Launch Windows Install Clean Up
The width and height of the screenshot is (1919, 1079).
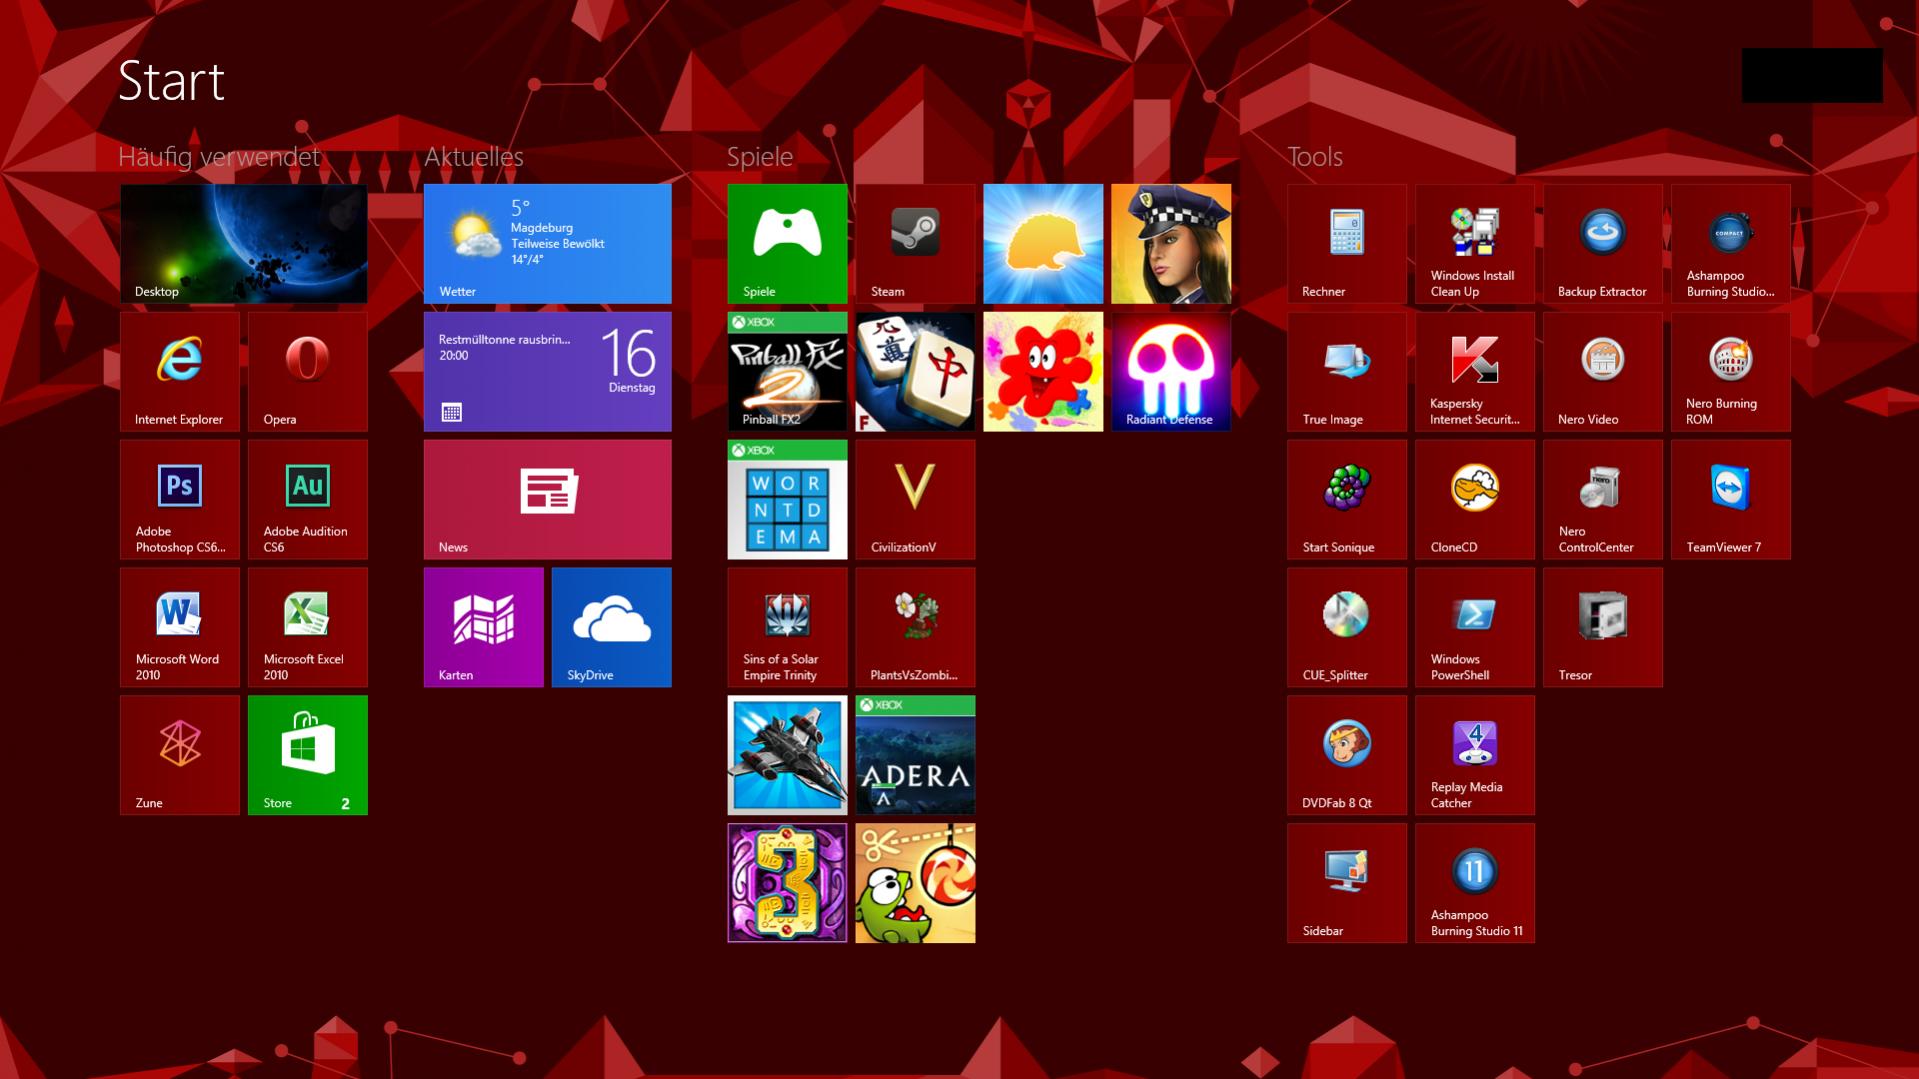click(1475, 243)
